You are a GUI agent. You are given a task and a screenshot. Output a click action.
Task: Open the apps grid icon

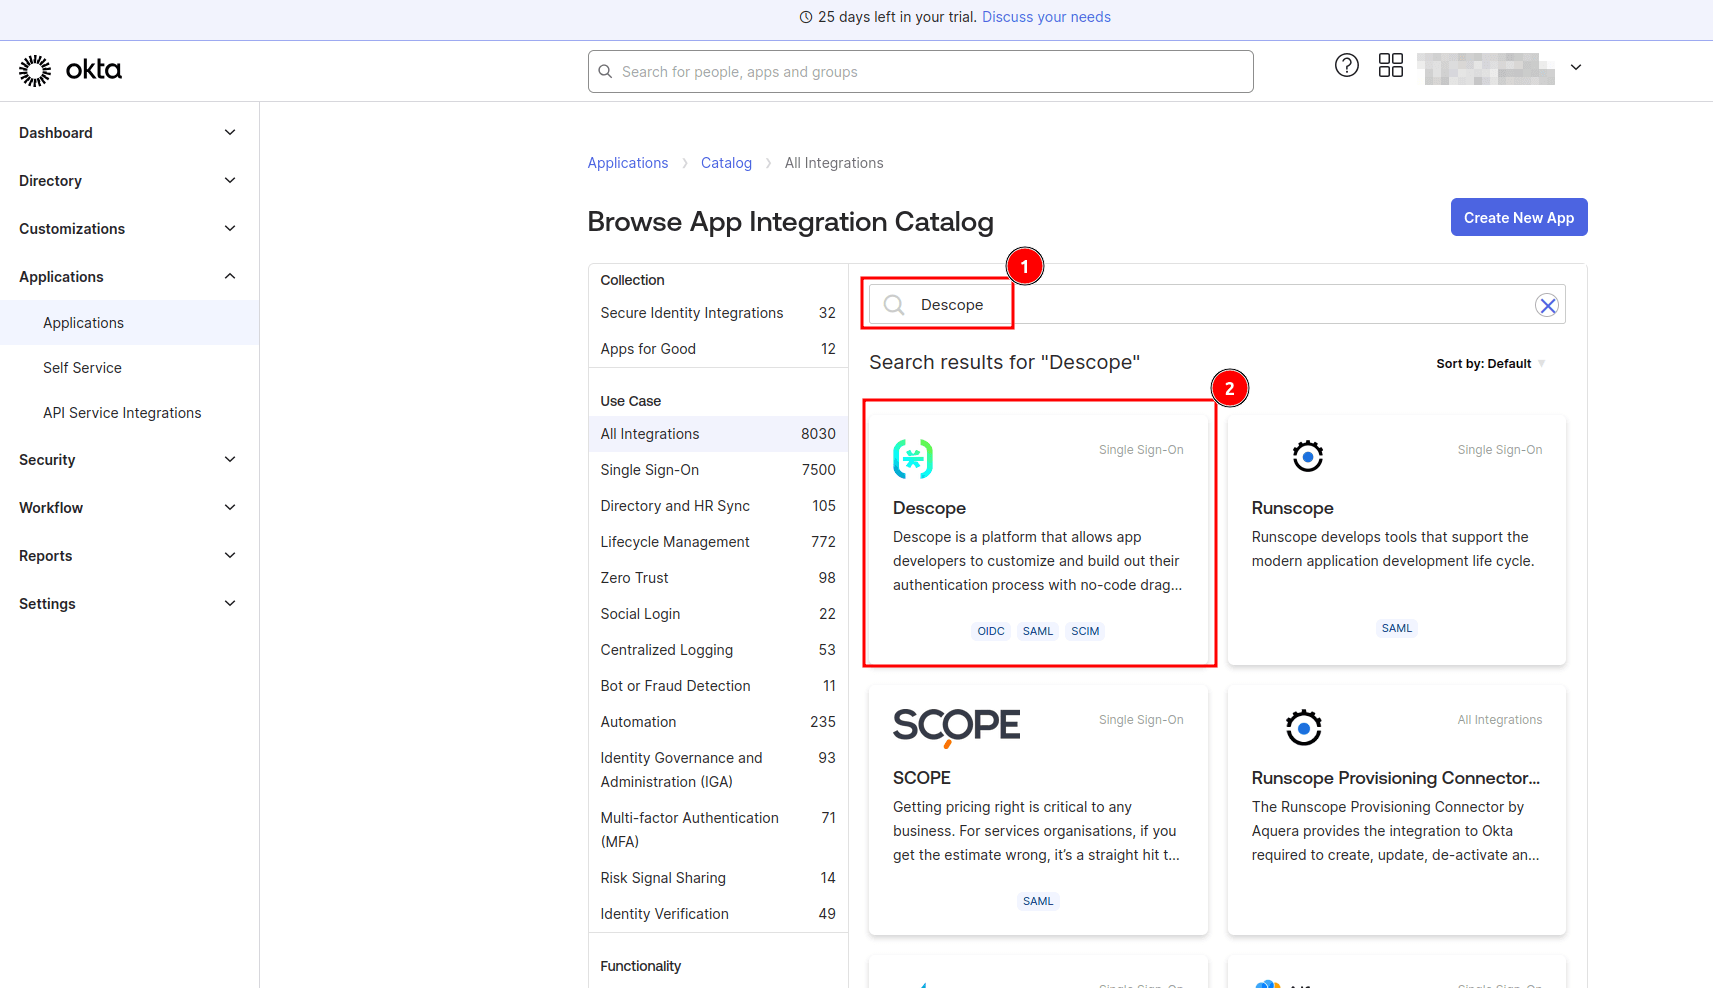tap(1390, 66)
